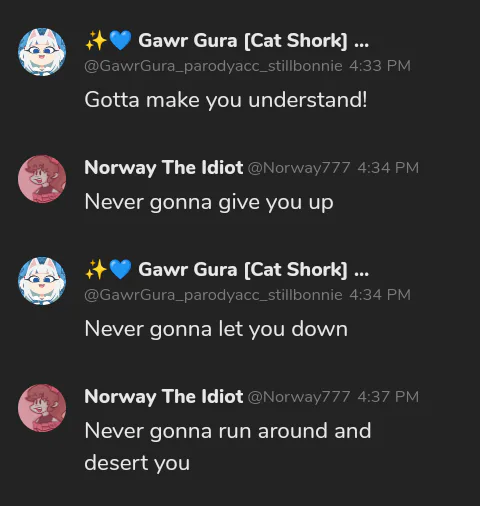This screenshot has width=480, height=506.
Task: Open the second Gawr Gura [Cat Shork] display name
Action: [x=253, y=269]
